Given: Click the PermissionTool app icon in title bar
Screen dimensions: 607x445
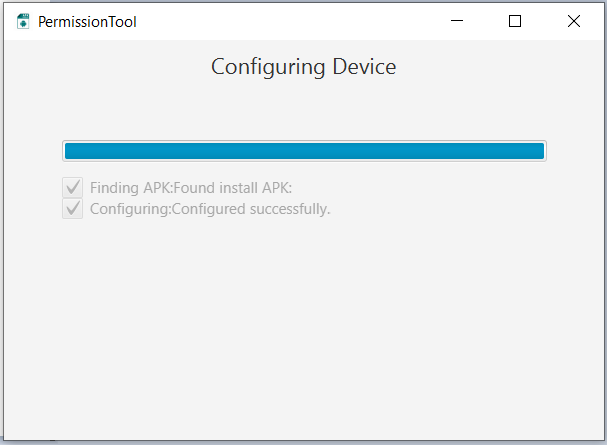Looking at the screenshot, I should tap(23, 21).
